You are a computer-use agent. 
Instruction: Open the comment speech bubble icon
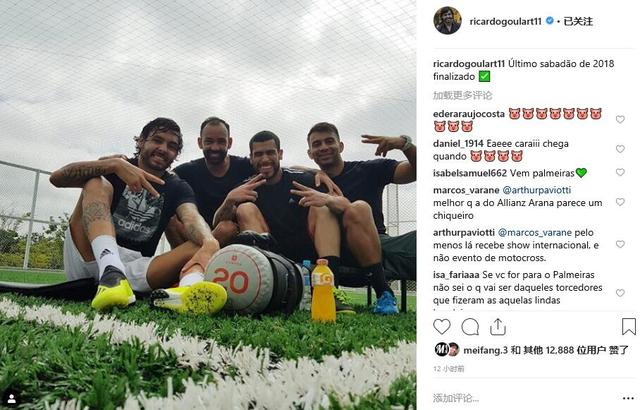coord(470,327)
